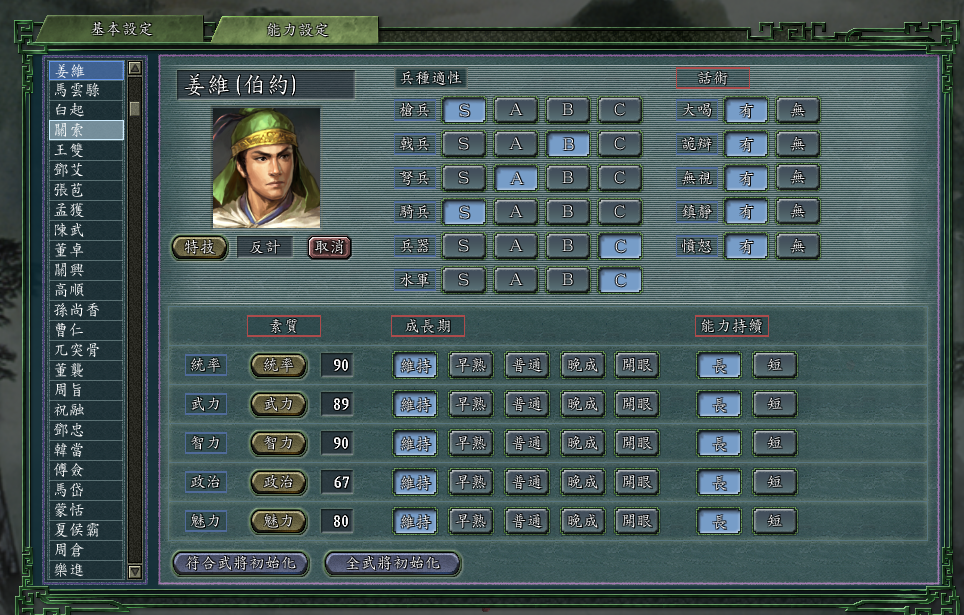Select 無 for 詭辯

797,145
